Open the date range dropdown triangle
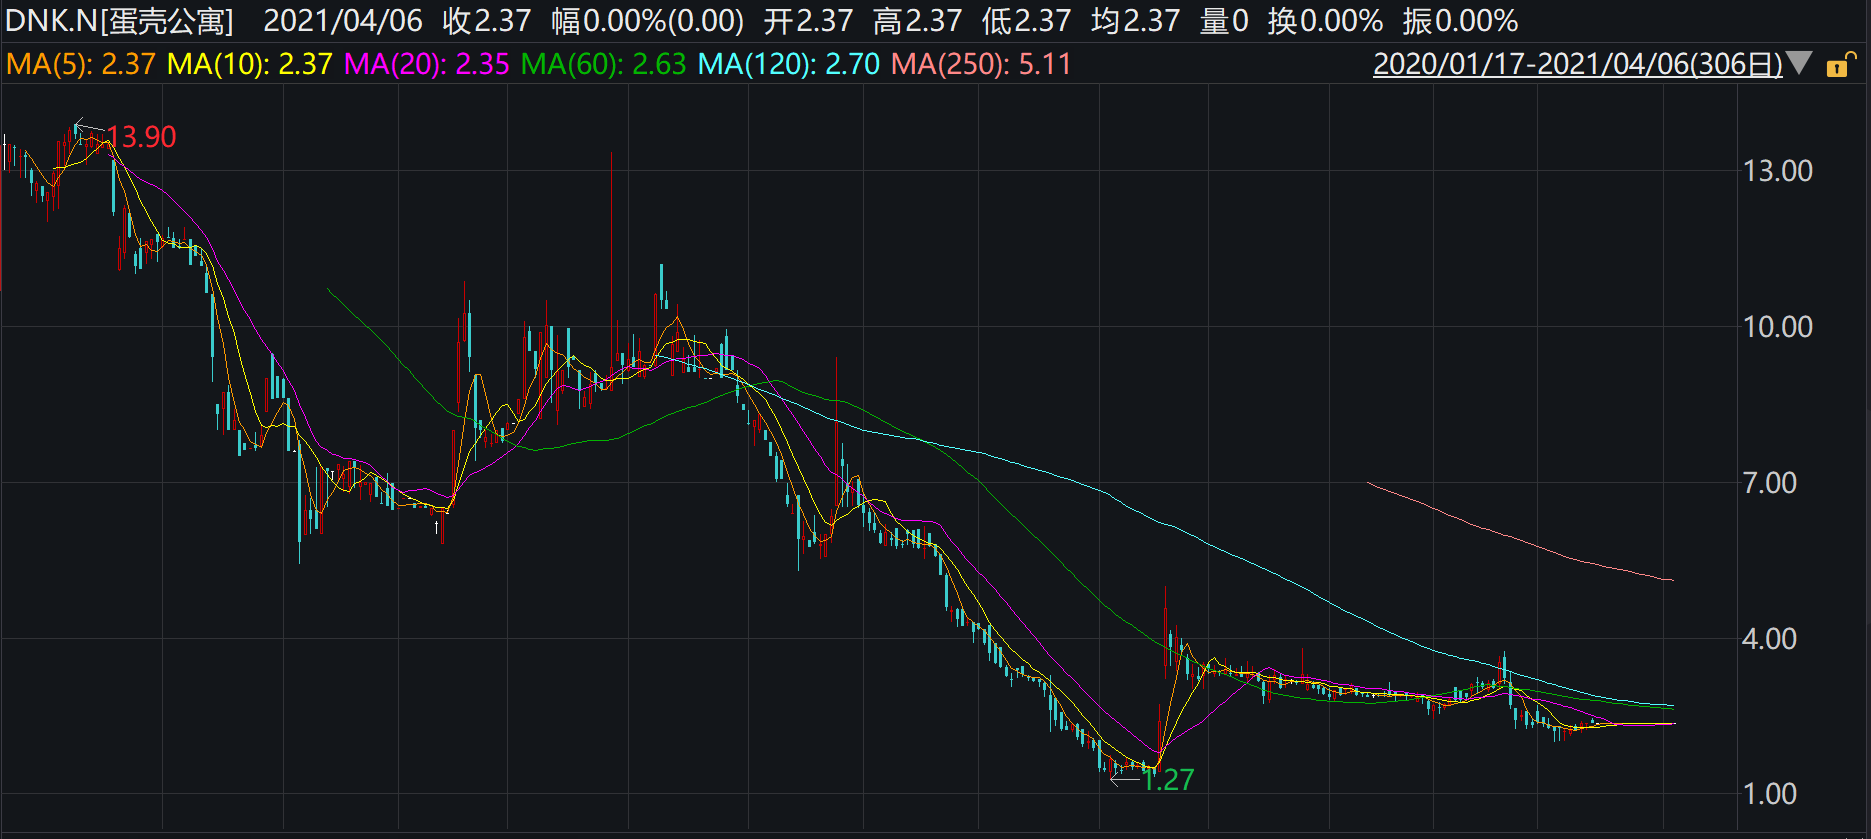1871x839 pixels. click(x=1800, y=64)
